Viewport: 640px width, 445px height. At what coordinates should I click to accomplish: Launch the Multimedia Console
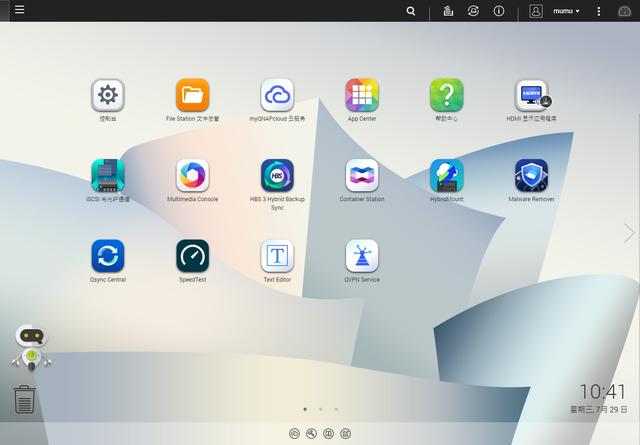(x=193, y=176)
